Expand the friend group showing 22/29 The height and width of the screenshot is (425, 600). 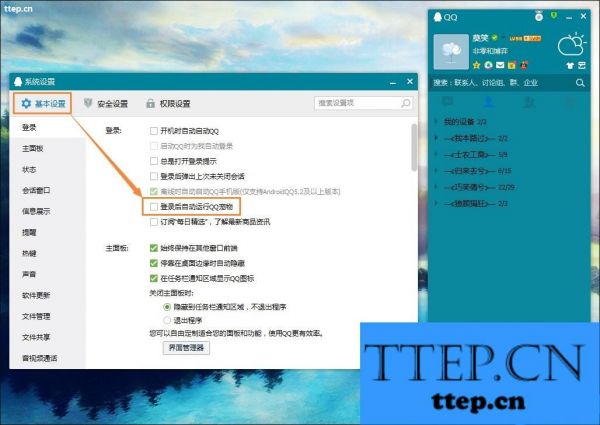[x=436, y=187]
